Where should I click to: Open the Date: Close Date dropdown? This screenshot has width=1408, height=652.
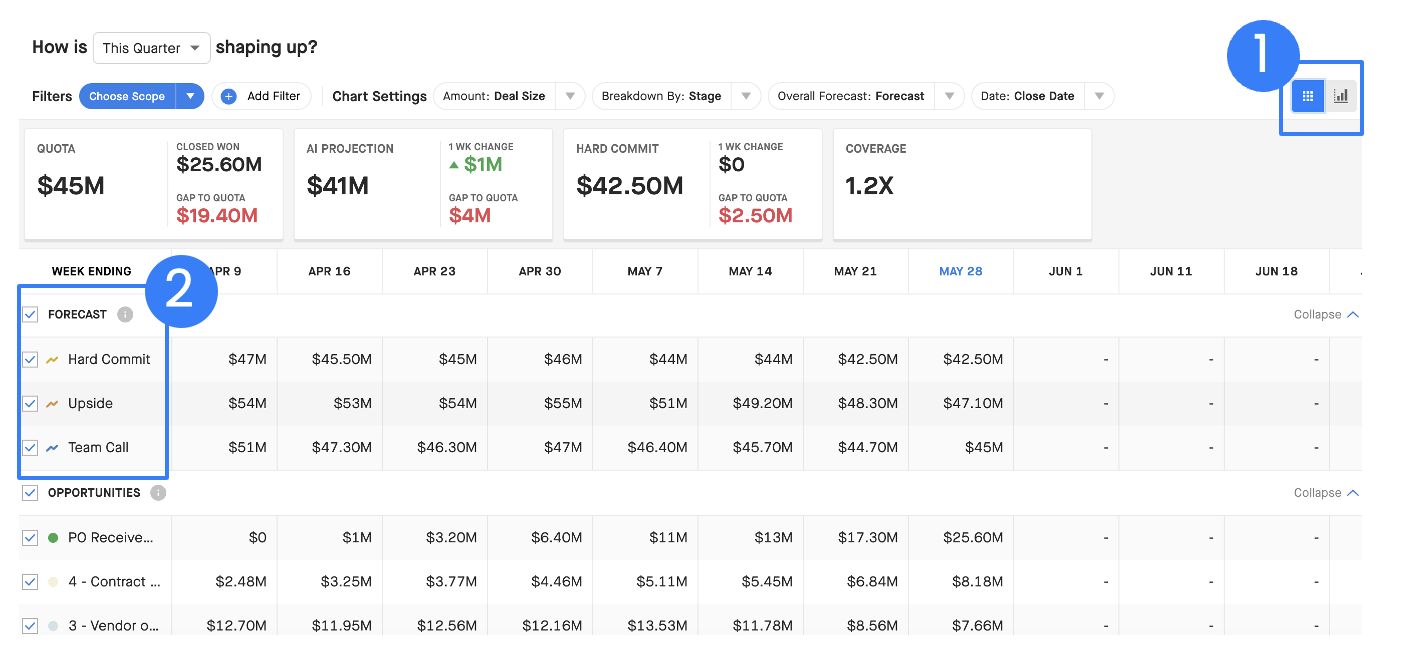[x=1042, y=96]
